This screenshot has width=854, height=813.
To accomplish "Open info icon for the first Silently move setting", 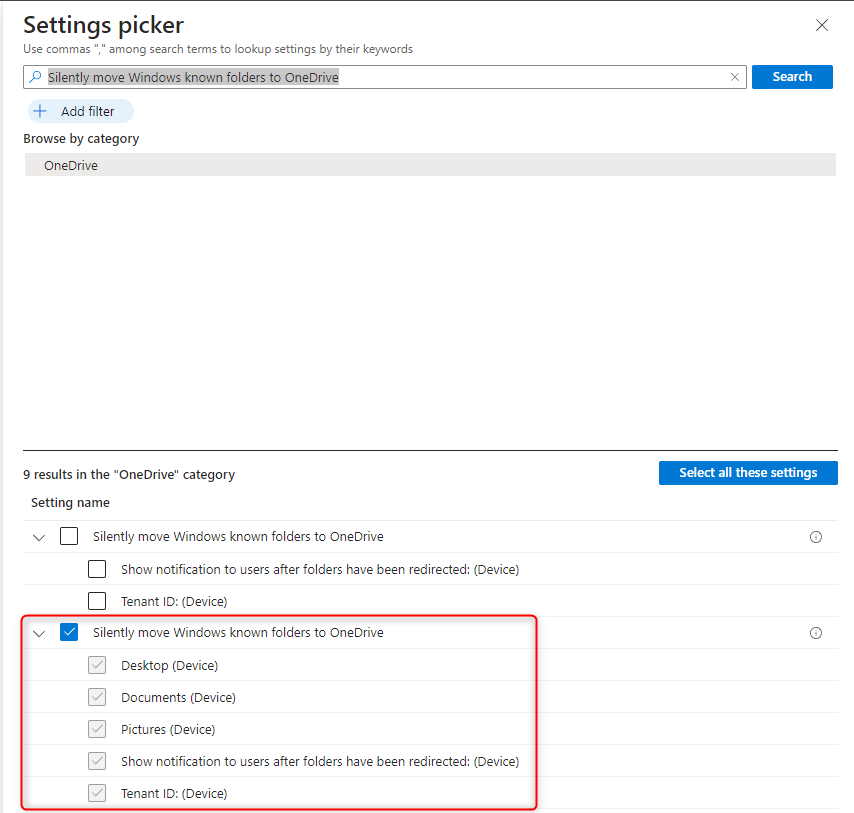I will (816, 537).
